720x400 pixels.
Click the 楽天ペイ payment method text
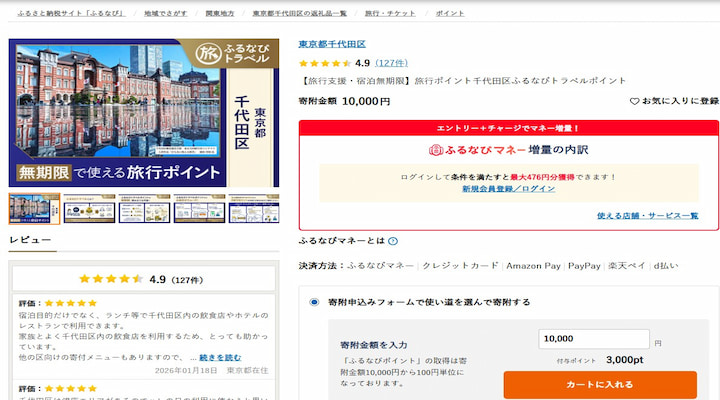(626, 266)
